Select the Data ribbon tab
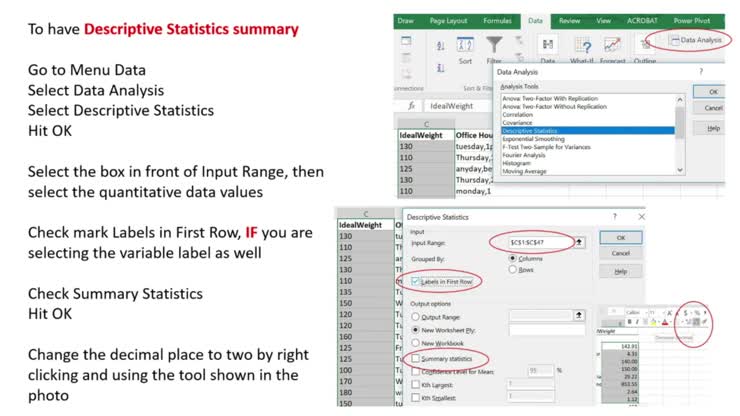Image resolution: width=740 pixels, height=416 pixels. pyautogui.click(x=535, y=21)
